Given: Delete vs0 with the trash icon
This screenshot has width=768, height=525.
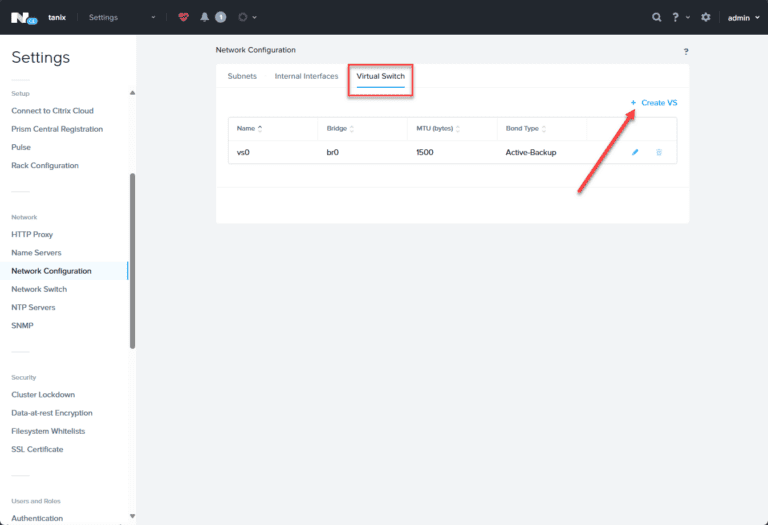Looking at the screenshot, I should (x=659, y=152).
